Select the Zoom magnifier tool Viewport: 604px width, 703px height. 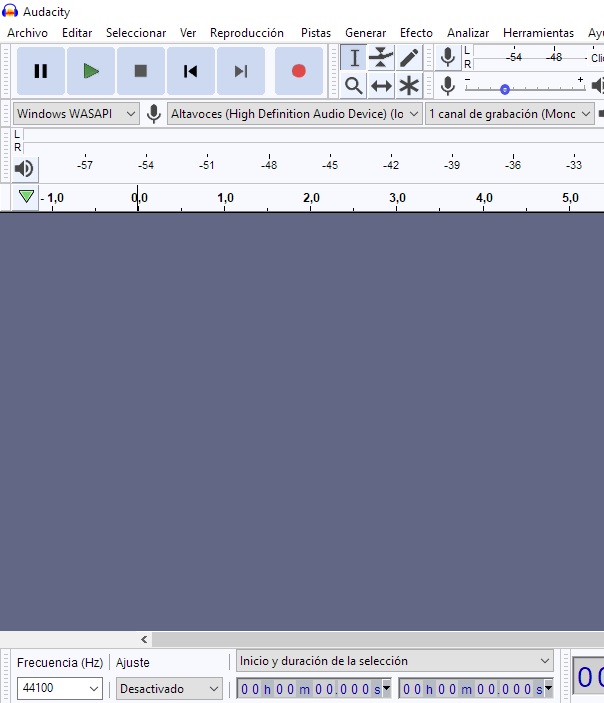tap(353, 85)
